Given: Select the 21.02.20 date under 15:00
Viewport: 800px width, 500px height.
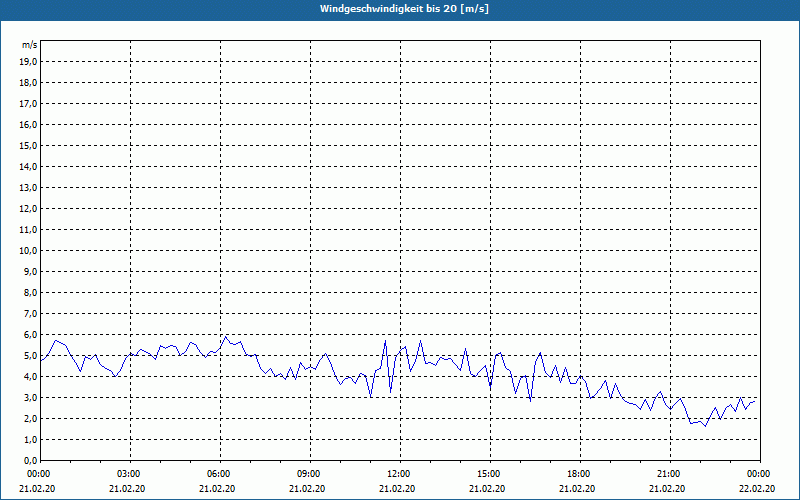Looking at the screenshot, I should (x=487, y=488).
